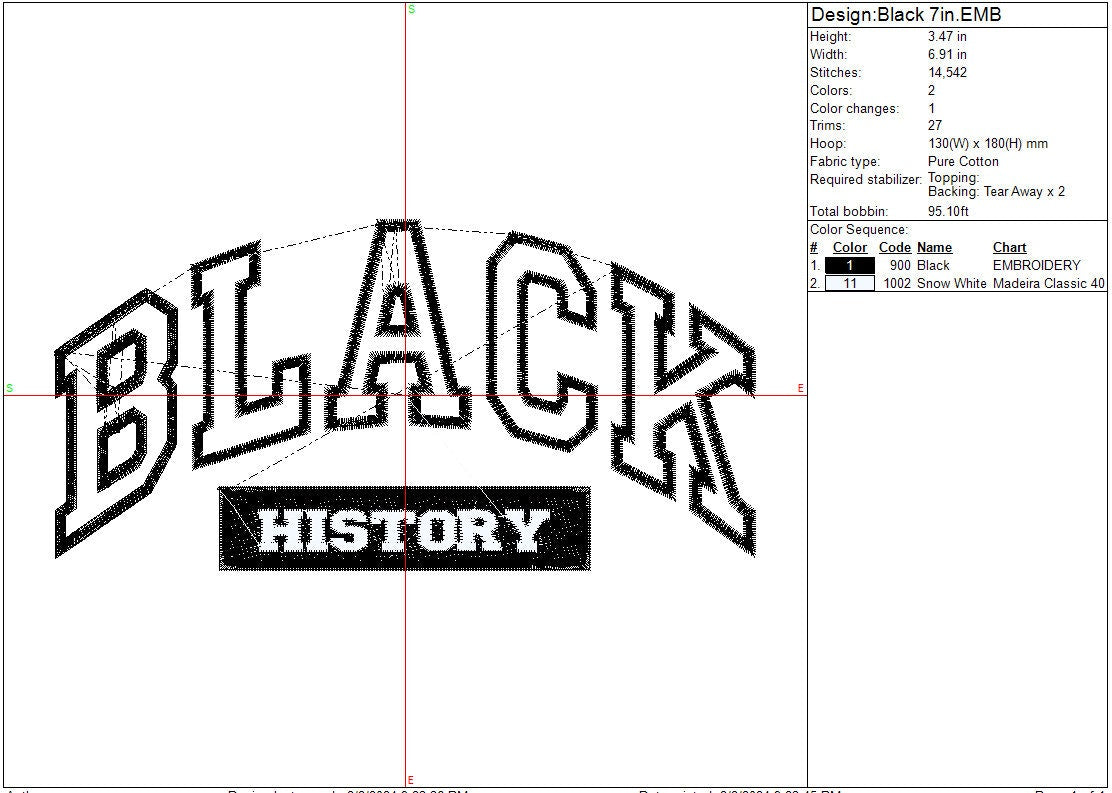The width and height of the screenshot is (1112, 793).
Task: Click the green S marker at top
Action: (x=411, y=9)
